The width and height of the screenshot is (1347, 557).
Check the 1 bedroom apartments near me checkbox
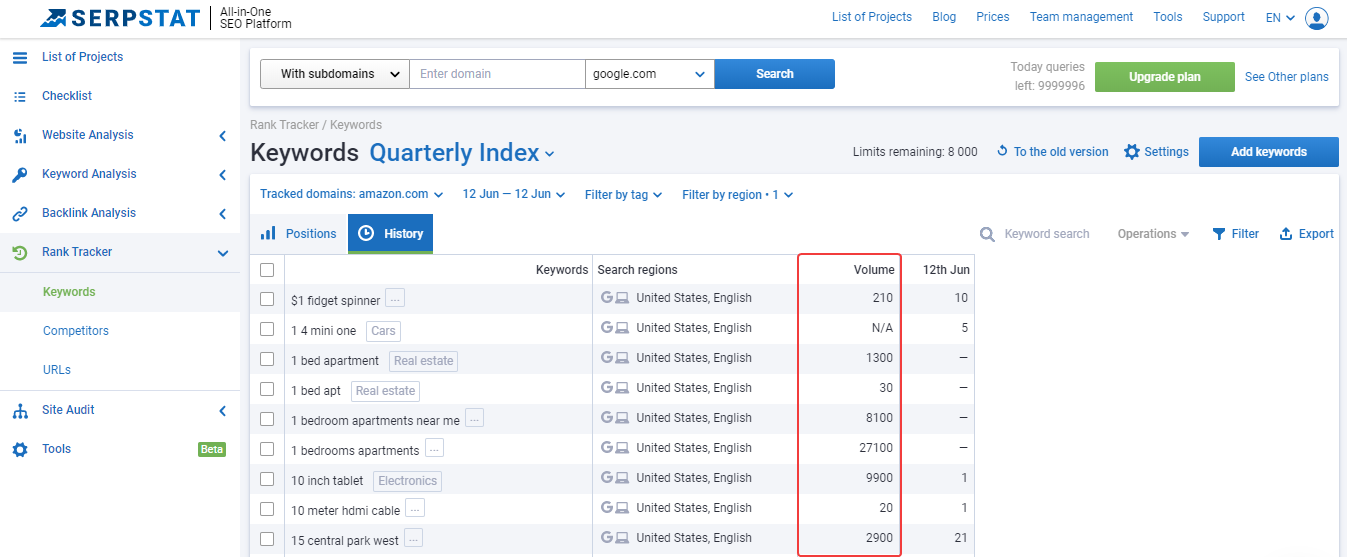[267, 419]
